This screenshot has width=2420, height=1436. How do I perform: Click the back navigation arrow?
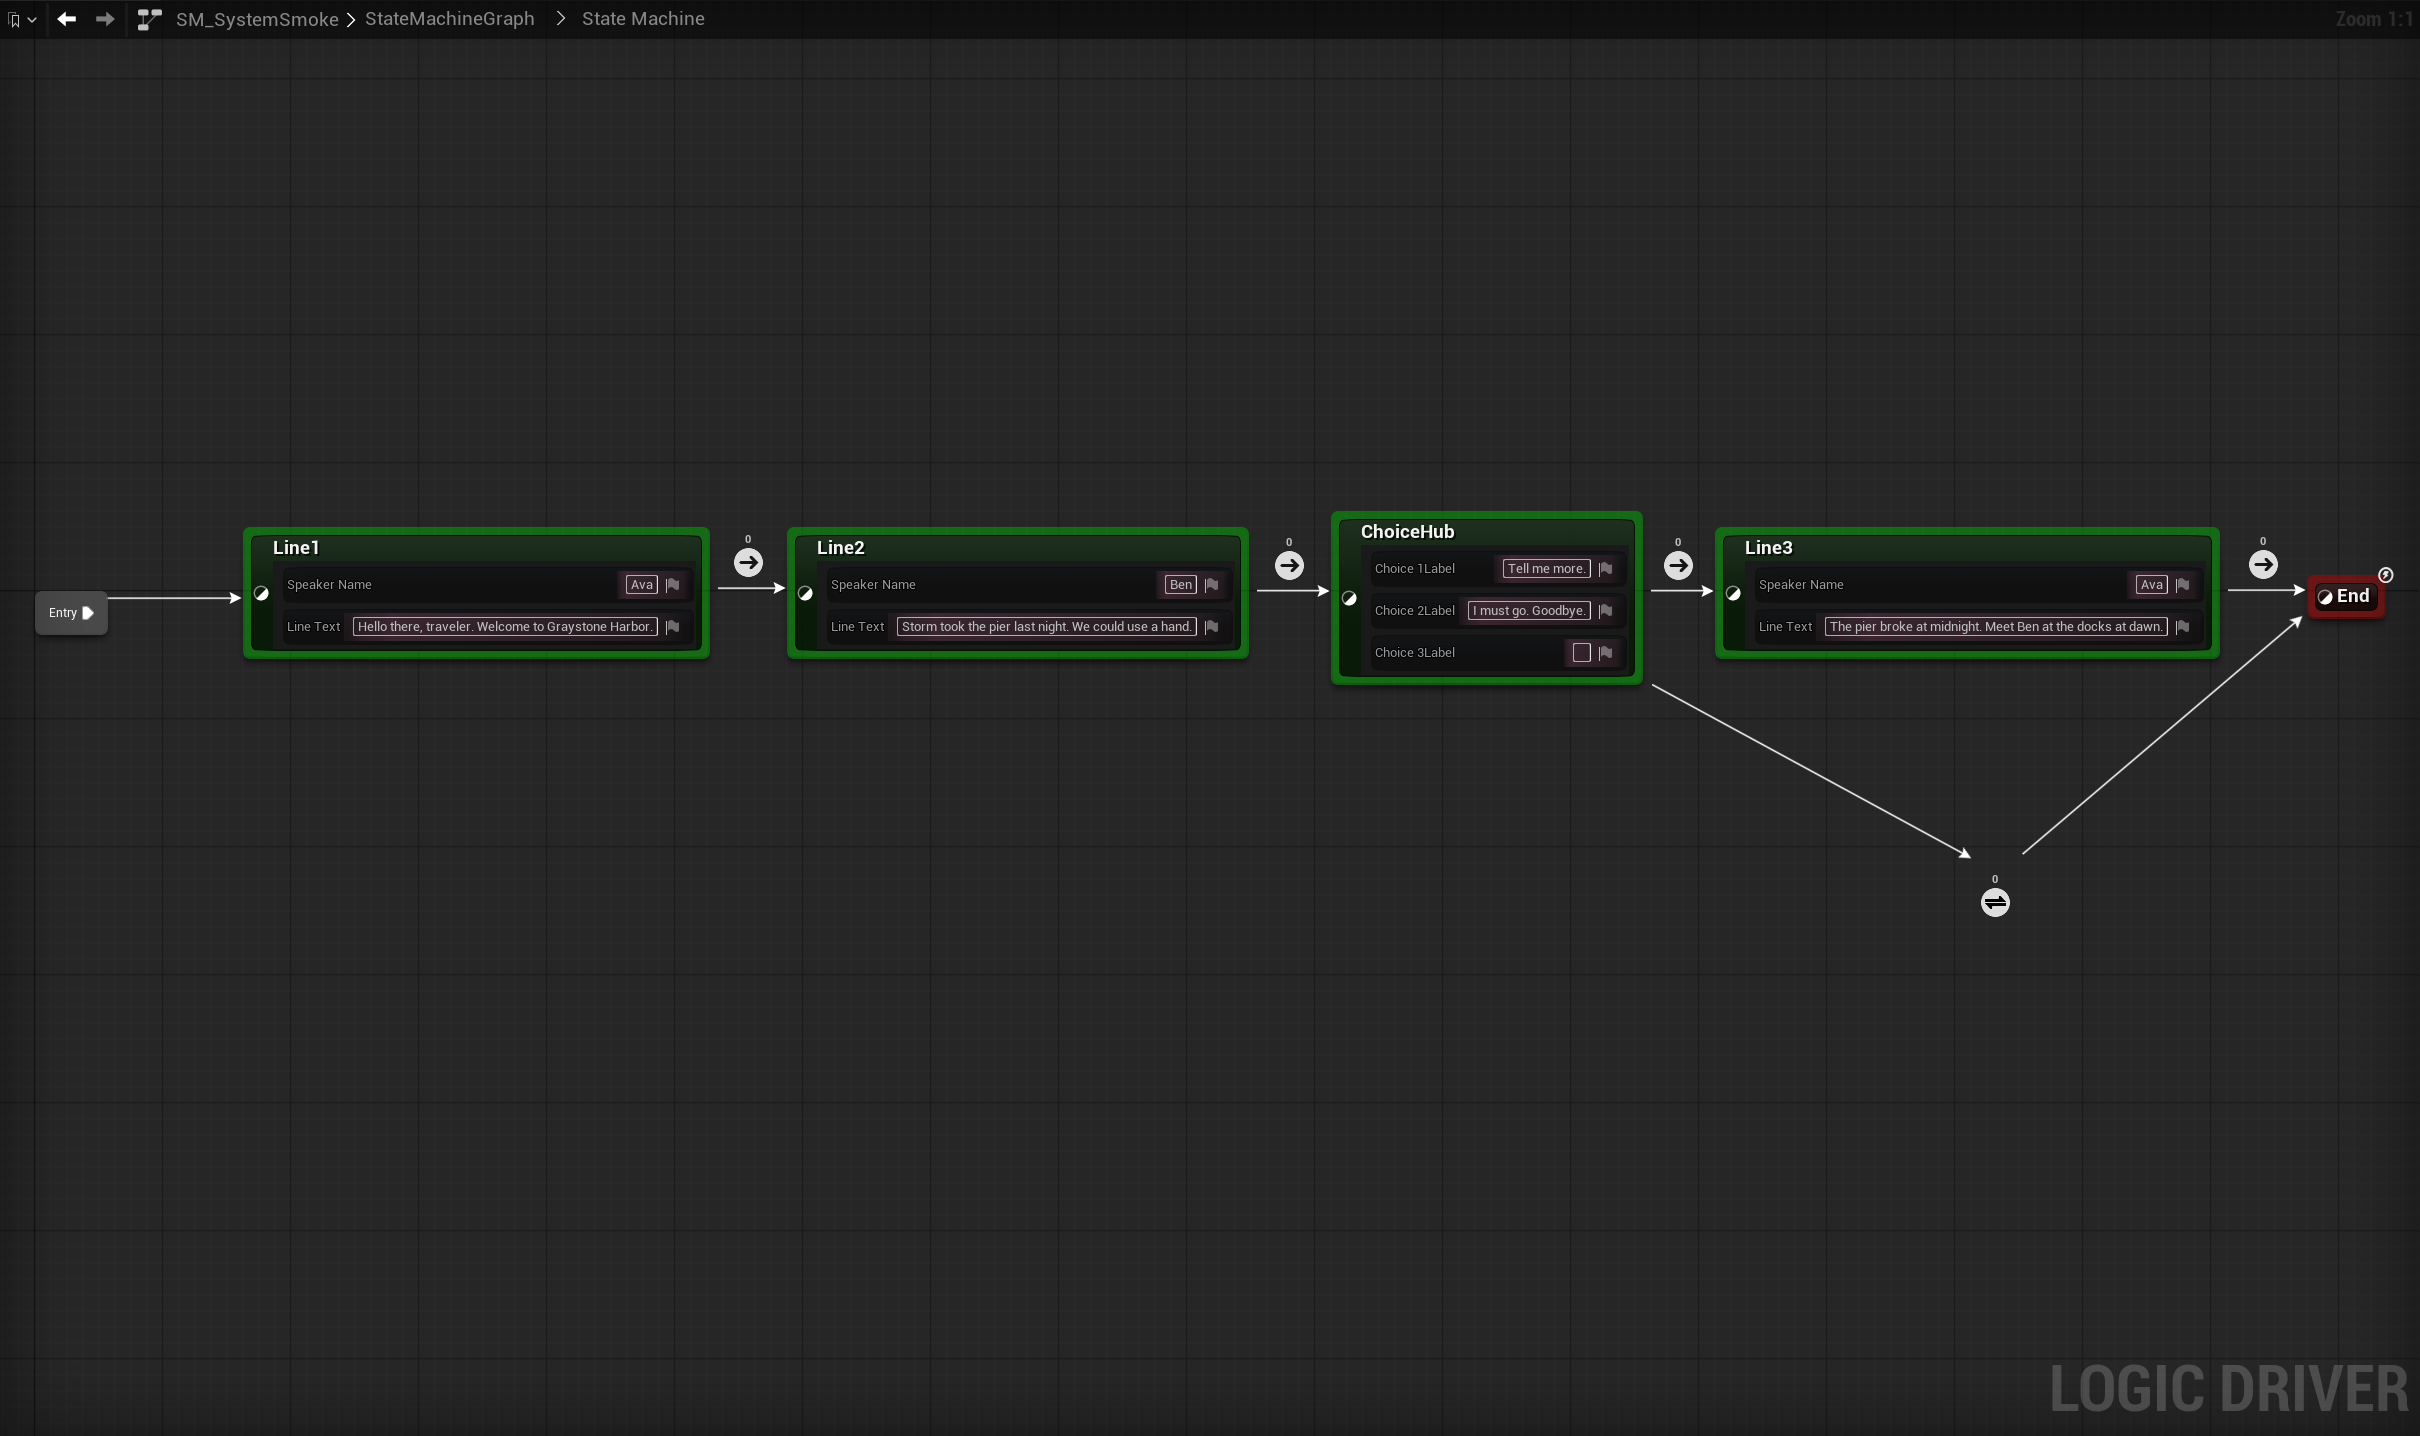click(67, 19)
